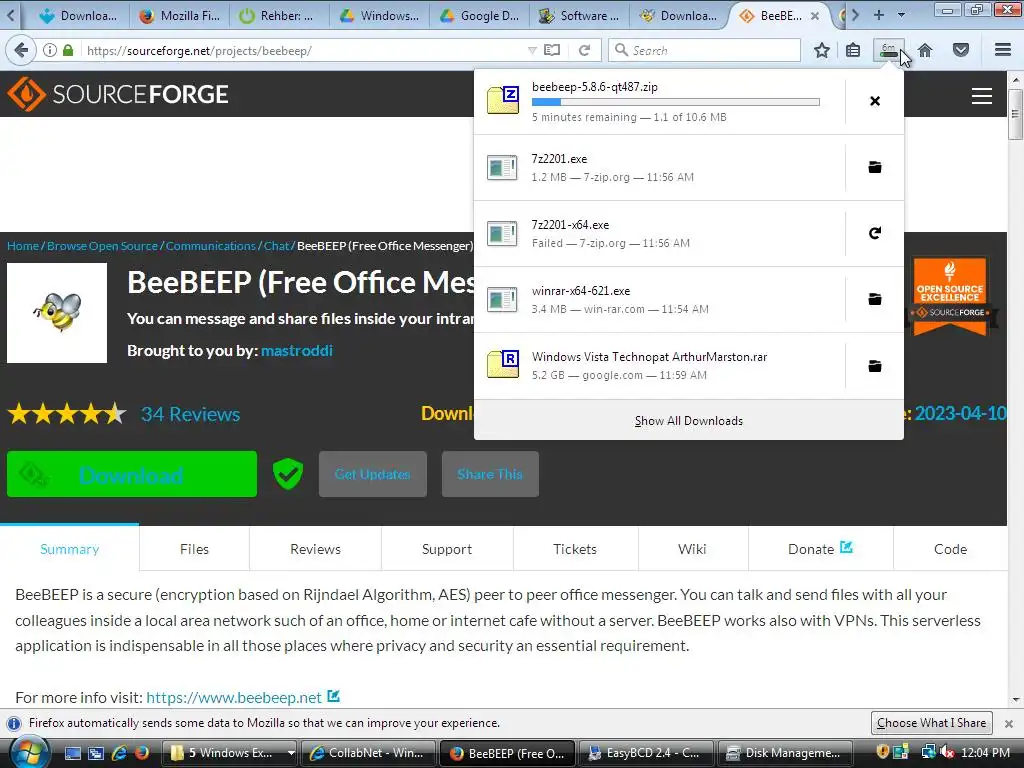Click the Home breadcrumb link
The height and width of the screenshot is (768, 1024).
pyautogui.click(x=23, y=246)
